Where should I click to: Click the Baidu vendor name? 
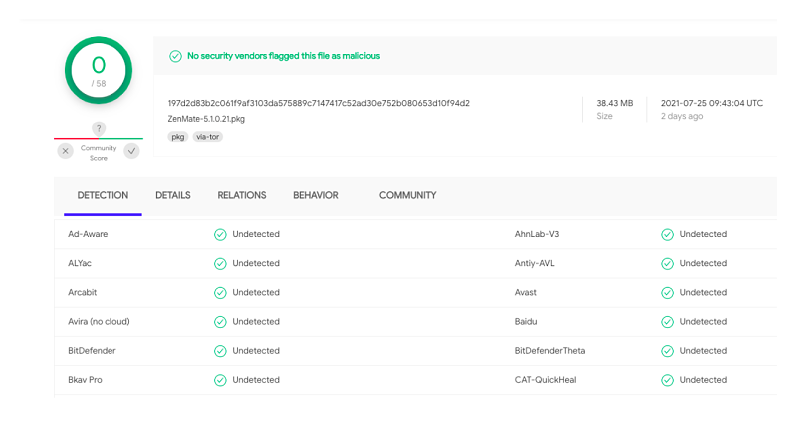coord(526,322)
